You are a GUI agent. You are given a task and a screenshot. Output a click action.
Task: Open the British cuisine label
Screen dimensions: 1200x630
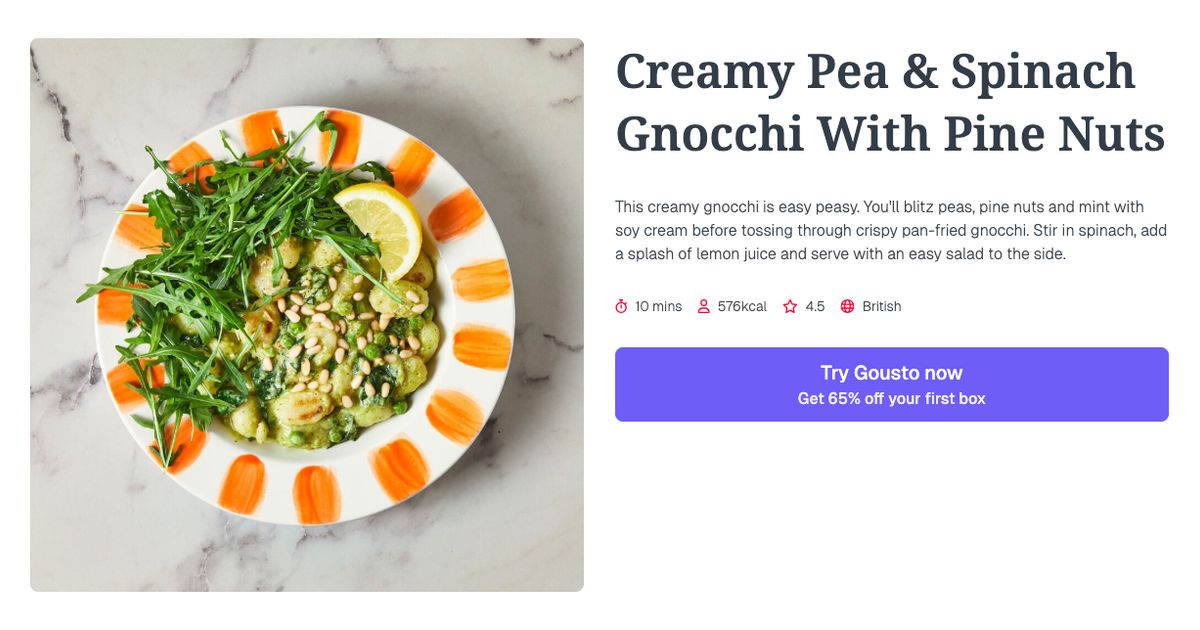point(882,306)
